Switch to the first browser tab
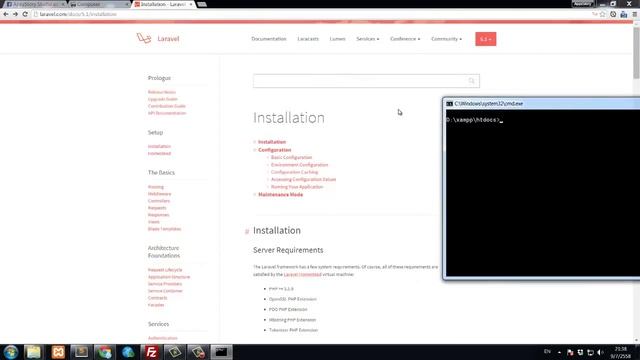 tap(34, 4)
